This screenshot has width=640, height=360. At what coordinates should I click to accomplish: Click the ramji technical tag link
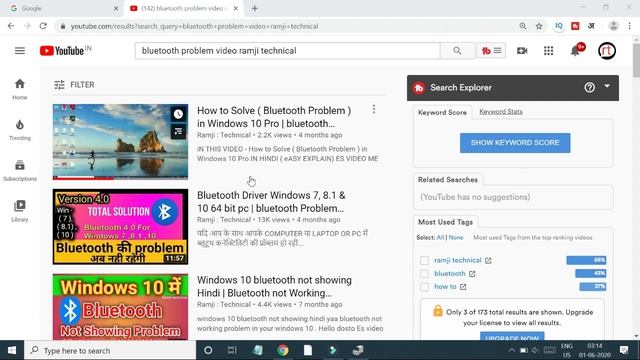(x=458, y=260)
